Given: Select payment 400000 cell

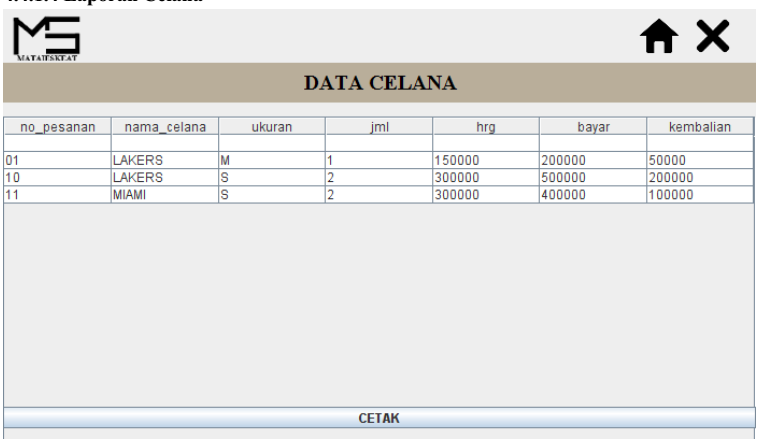Looking at the screenshot, I should [x=593, y=195].
